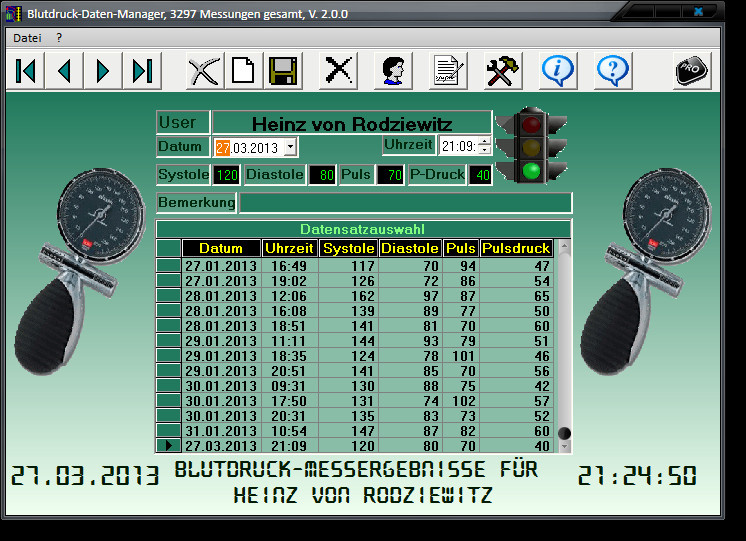
Task: Increase Uhrzeit with up spinner arrow
Action: click(x=484, y=141)
